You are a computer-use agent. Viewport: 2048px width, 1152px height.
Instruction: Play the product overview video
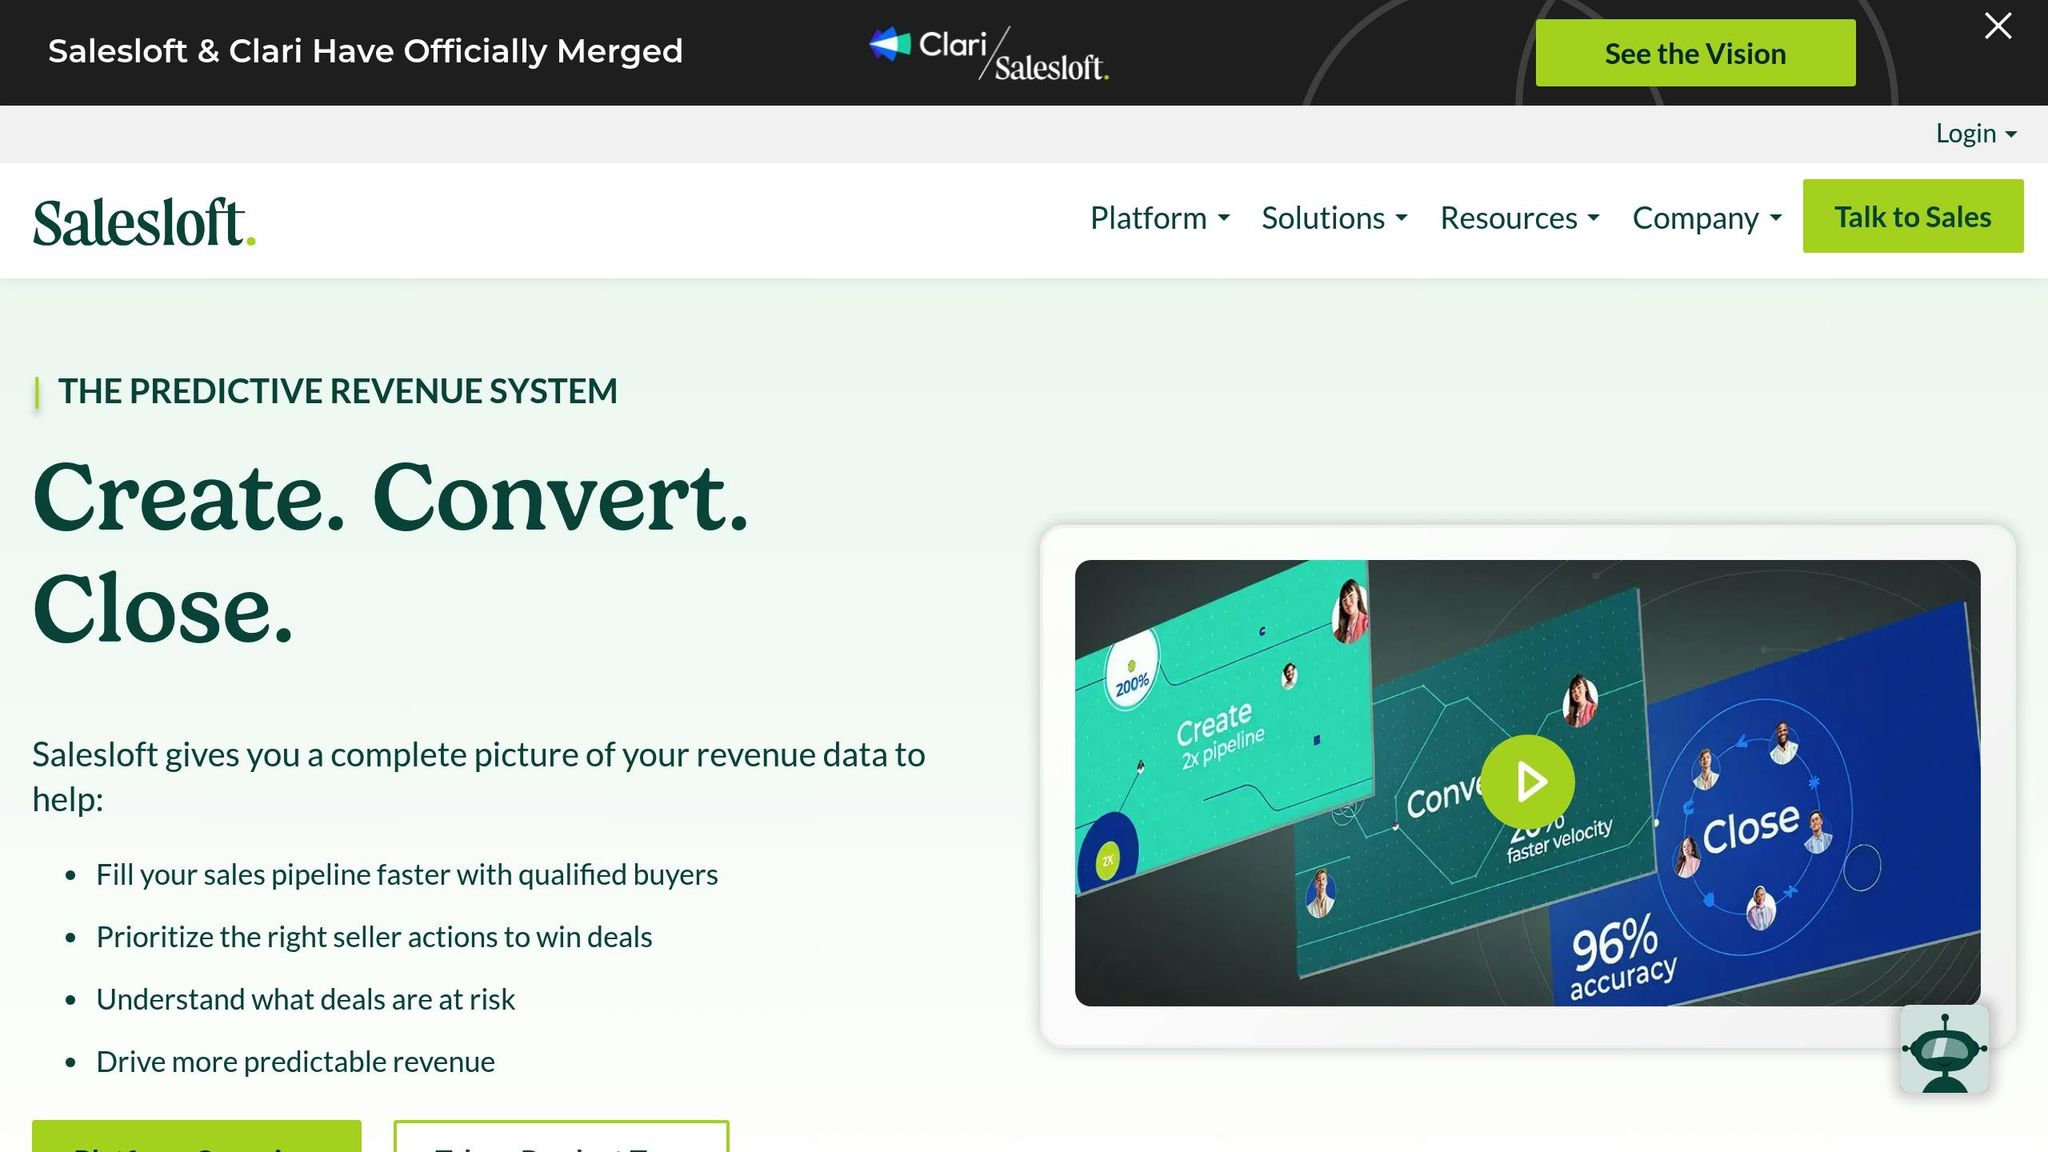click(x=1527, y=782)
